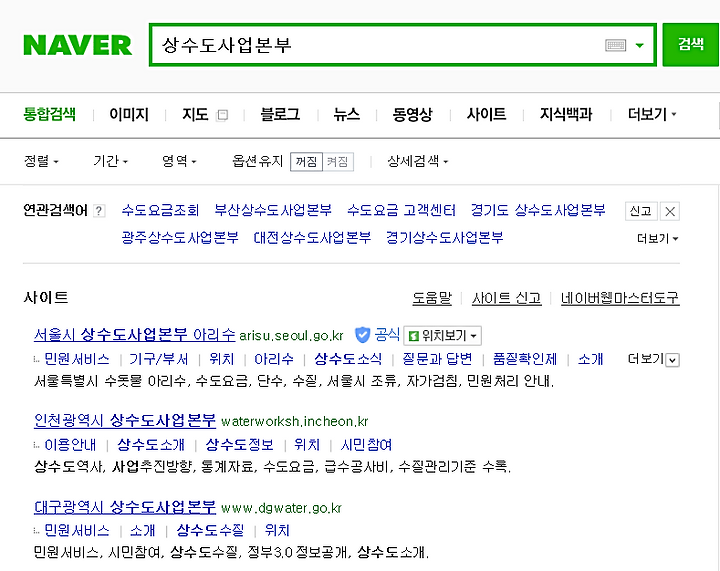Open 인천광역시 상수도사업본부 result
720x571 pixels.
point(125,420)
